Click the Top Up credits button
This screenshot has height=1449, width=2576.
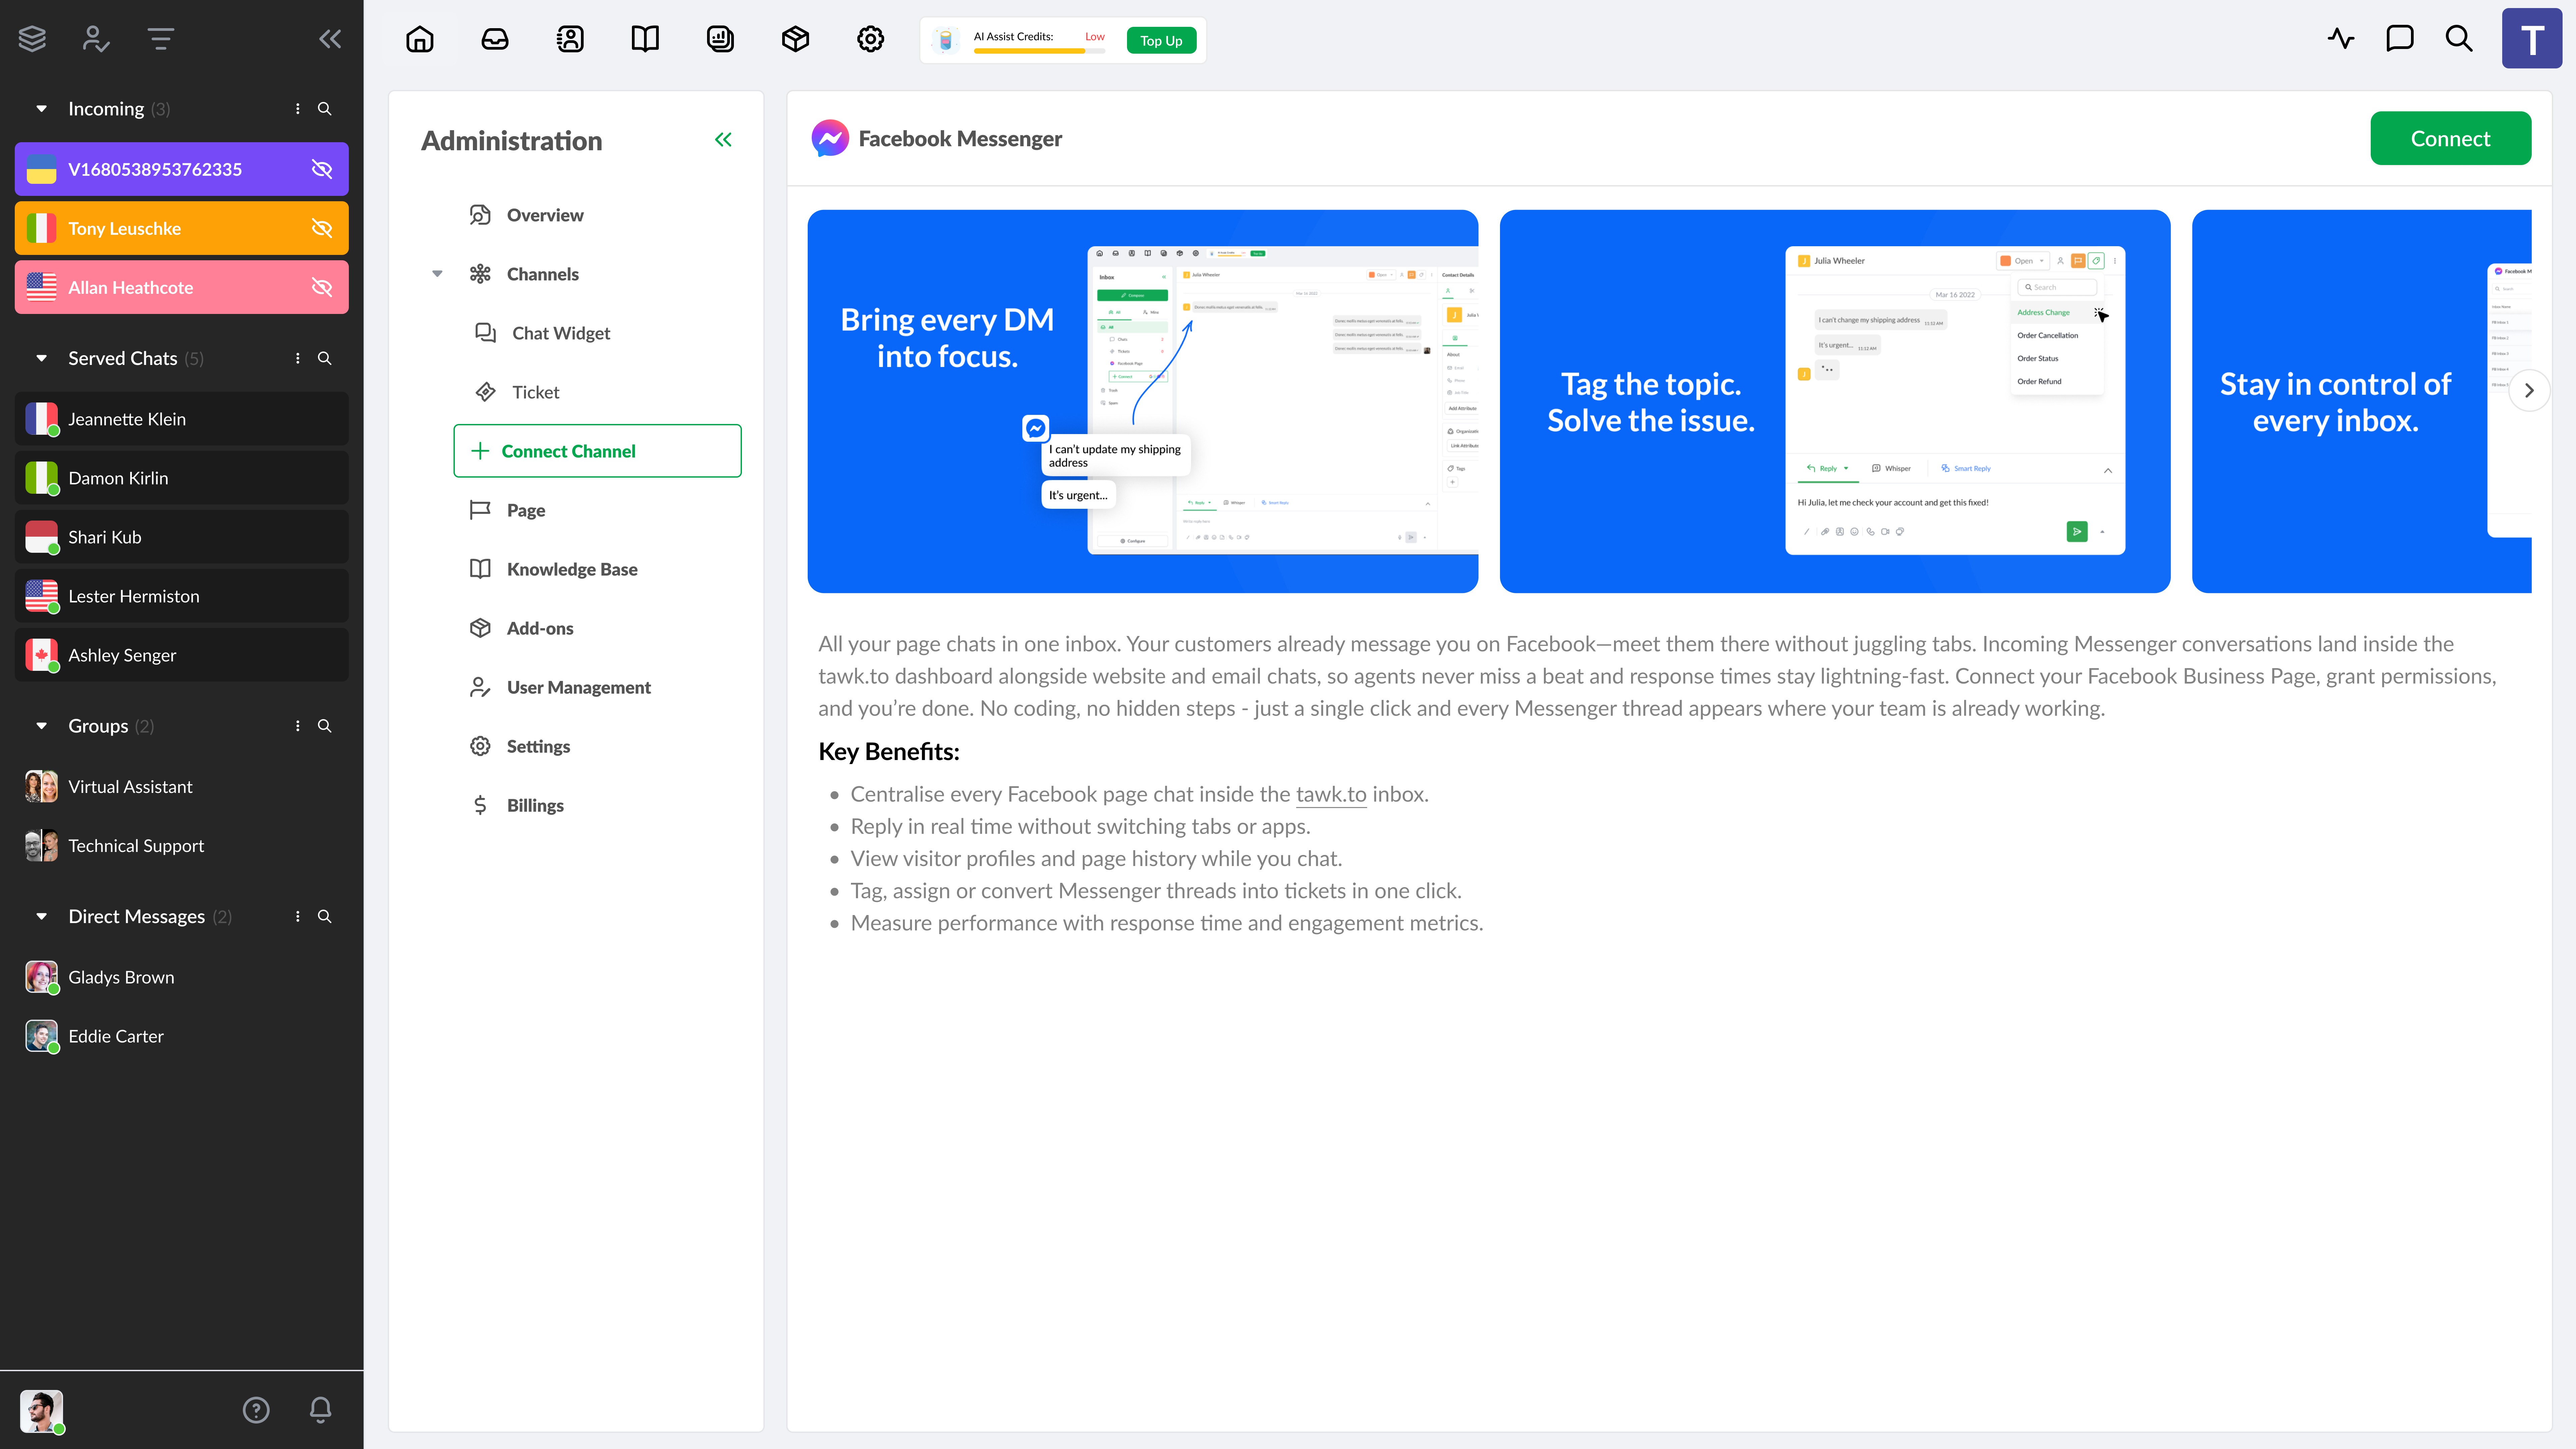(x=1161, y=40)
